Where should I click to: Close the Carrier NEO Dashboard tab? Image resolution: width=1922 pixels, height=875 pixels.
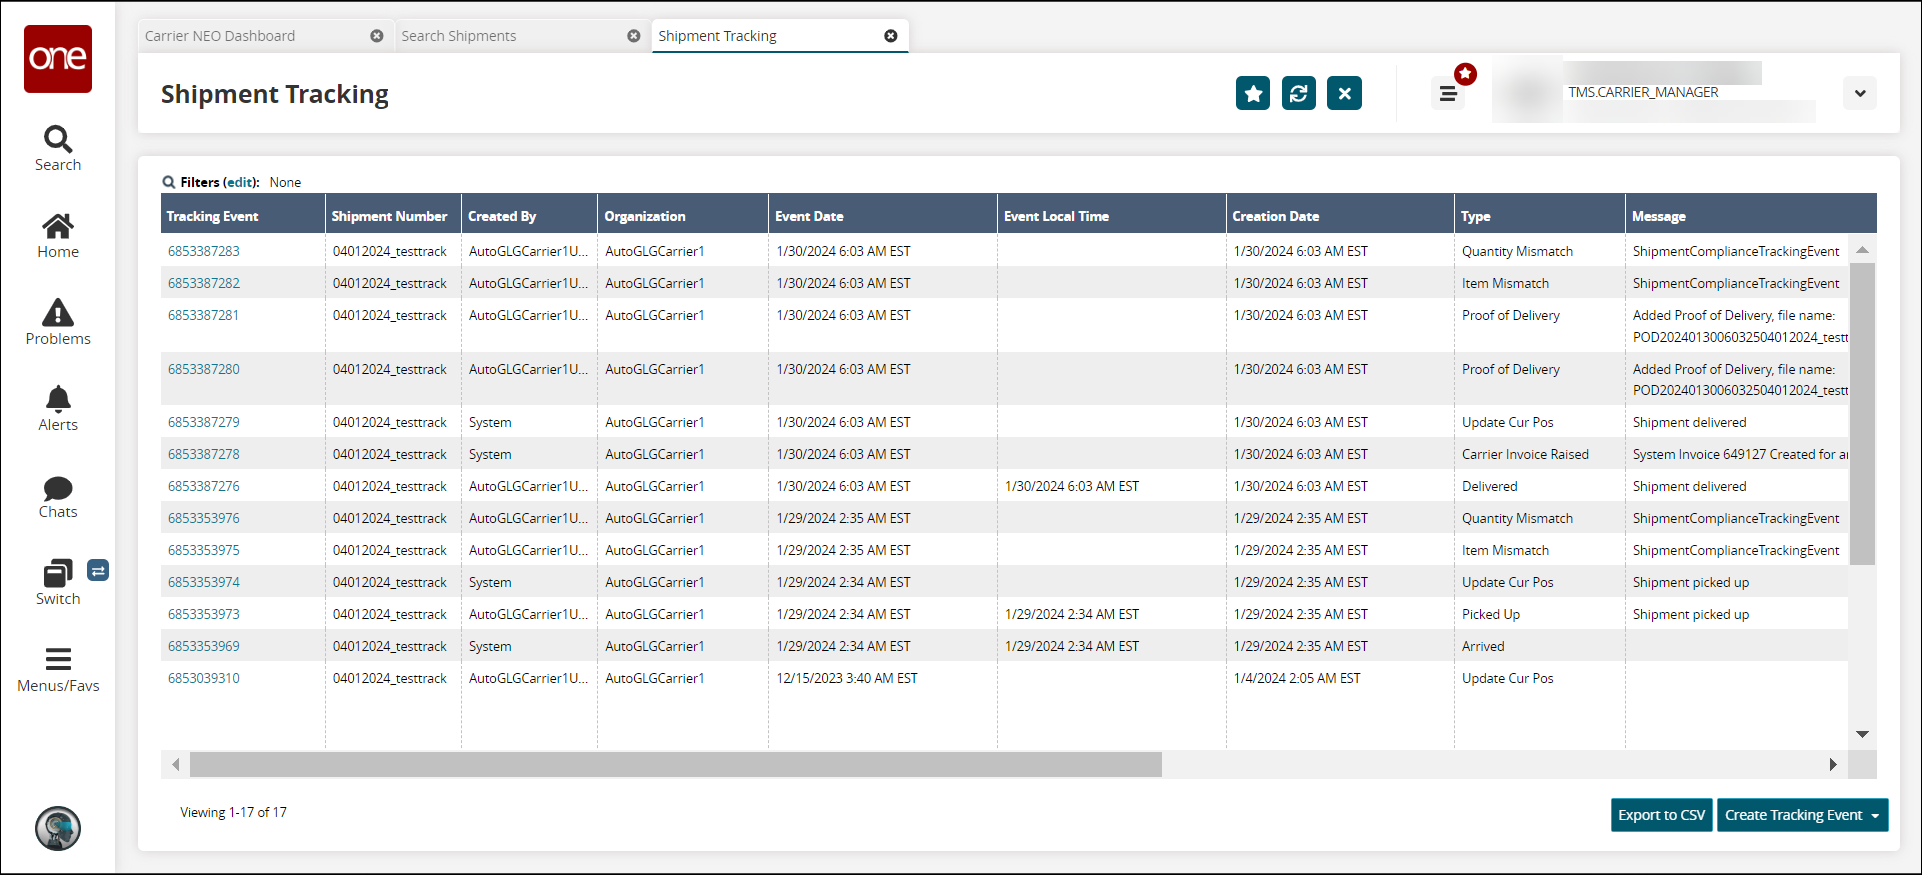(x=377, y=36)
